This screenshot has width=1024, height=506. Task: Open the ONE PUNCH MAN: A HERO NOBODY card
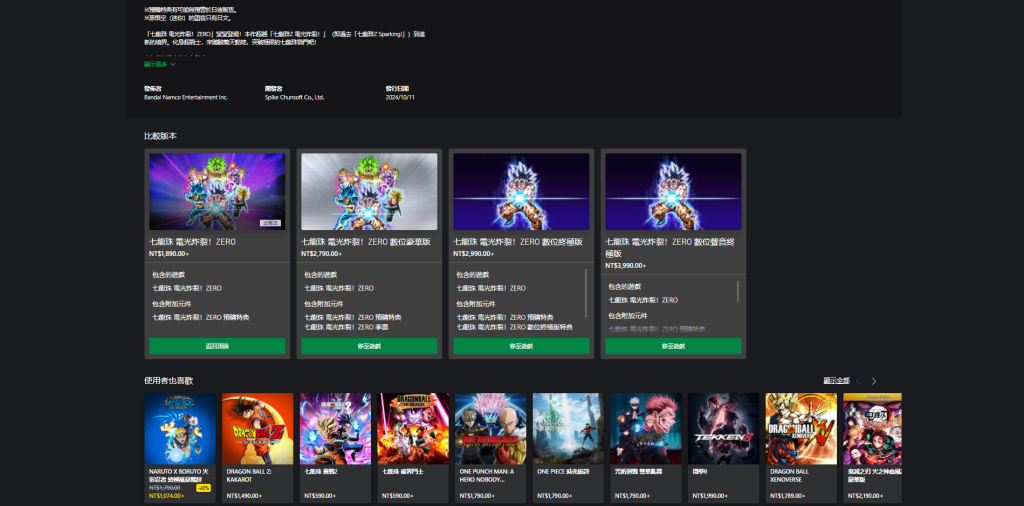490,448
